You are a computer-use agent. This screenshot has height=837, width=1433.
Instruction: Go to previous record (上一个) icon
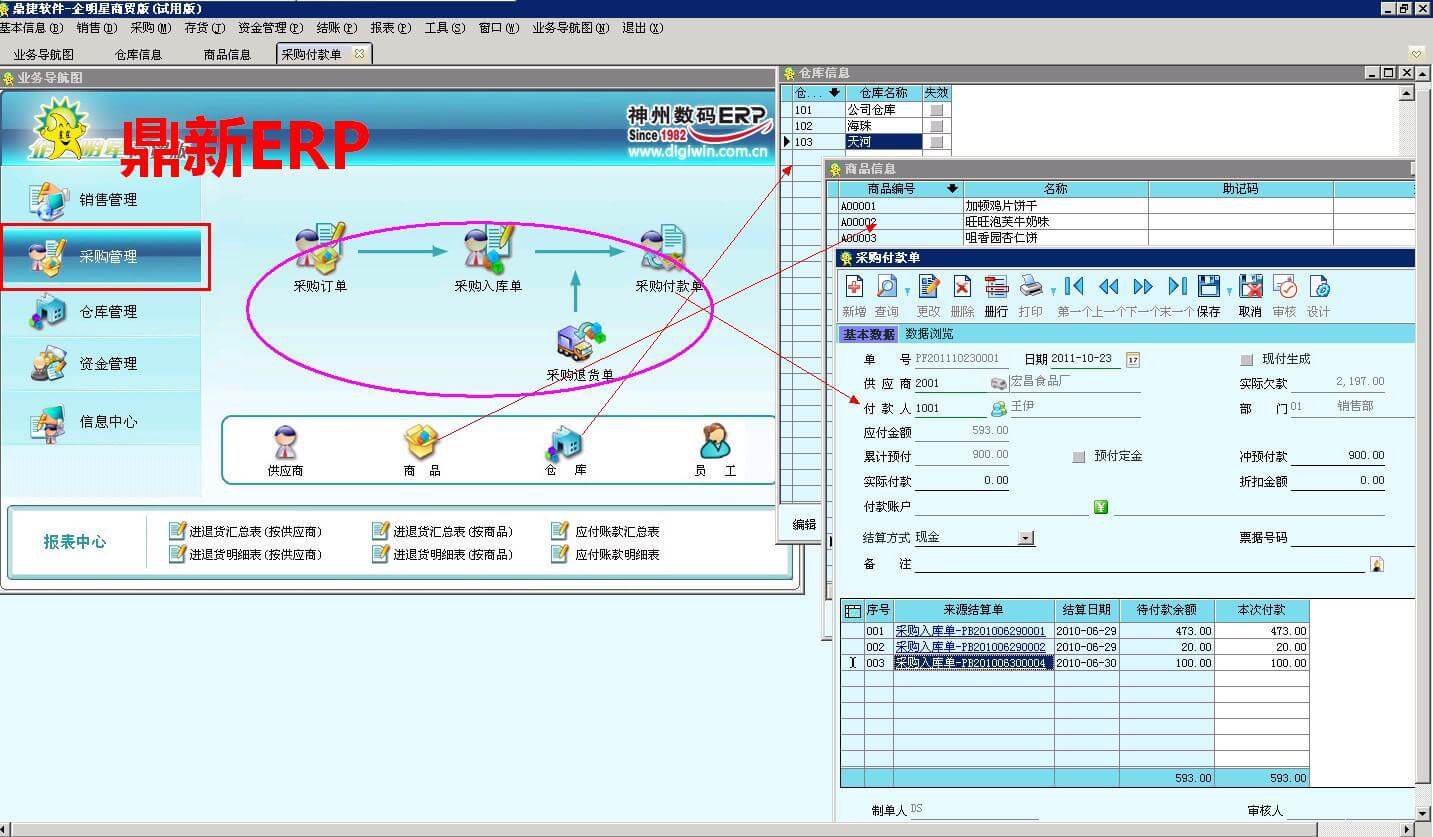pos(1108,287)
